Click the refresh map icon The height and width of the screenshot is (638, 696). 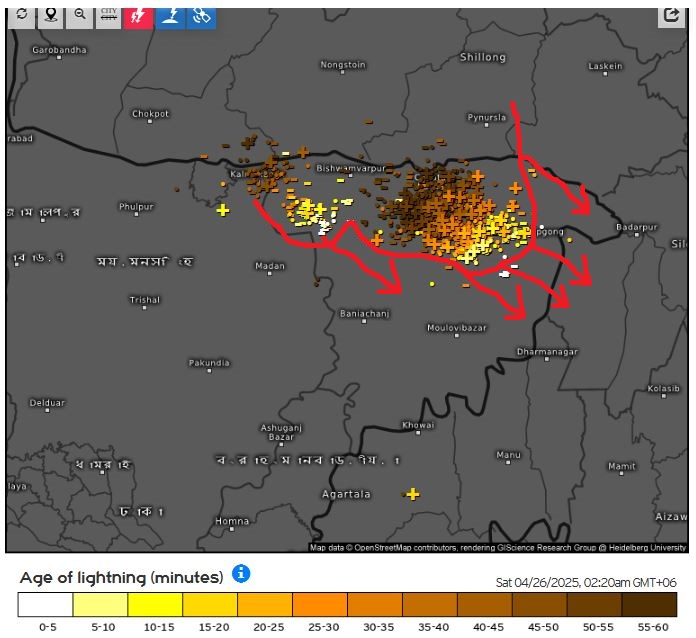click(22, 16)
